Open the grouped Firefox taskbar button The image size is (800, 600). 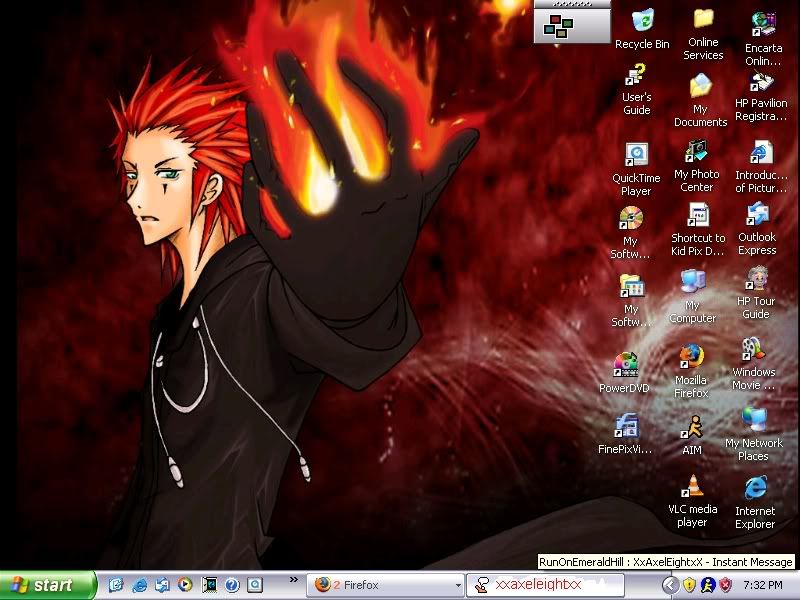tap(385, 585)
